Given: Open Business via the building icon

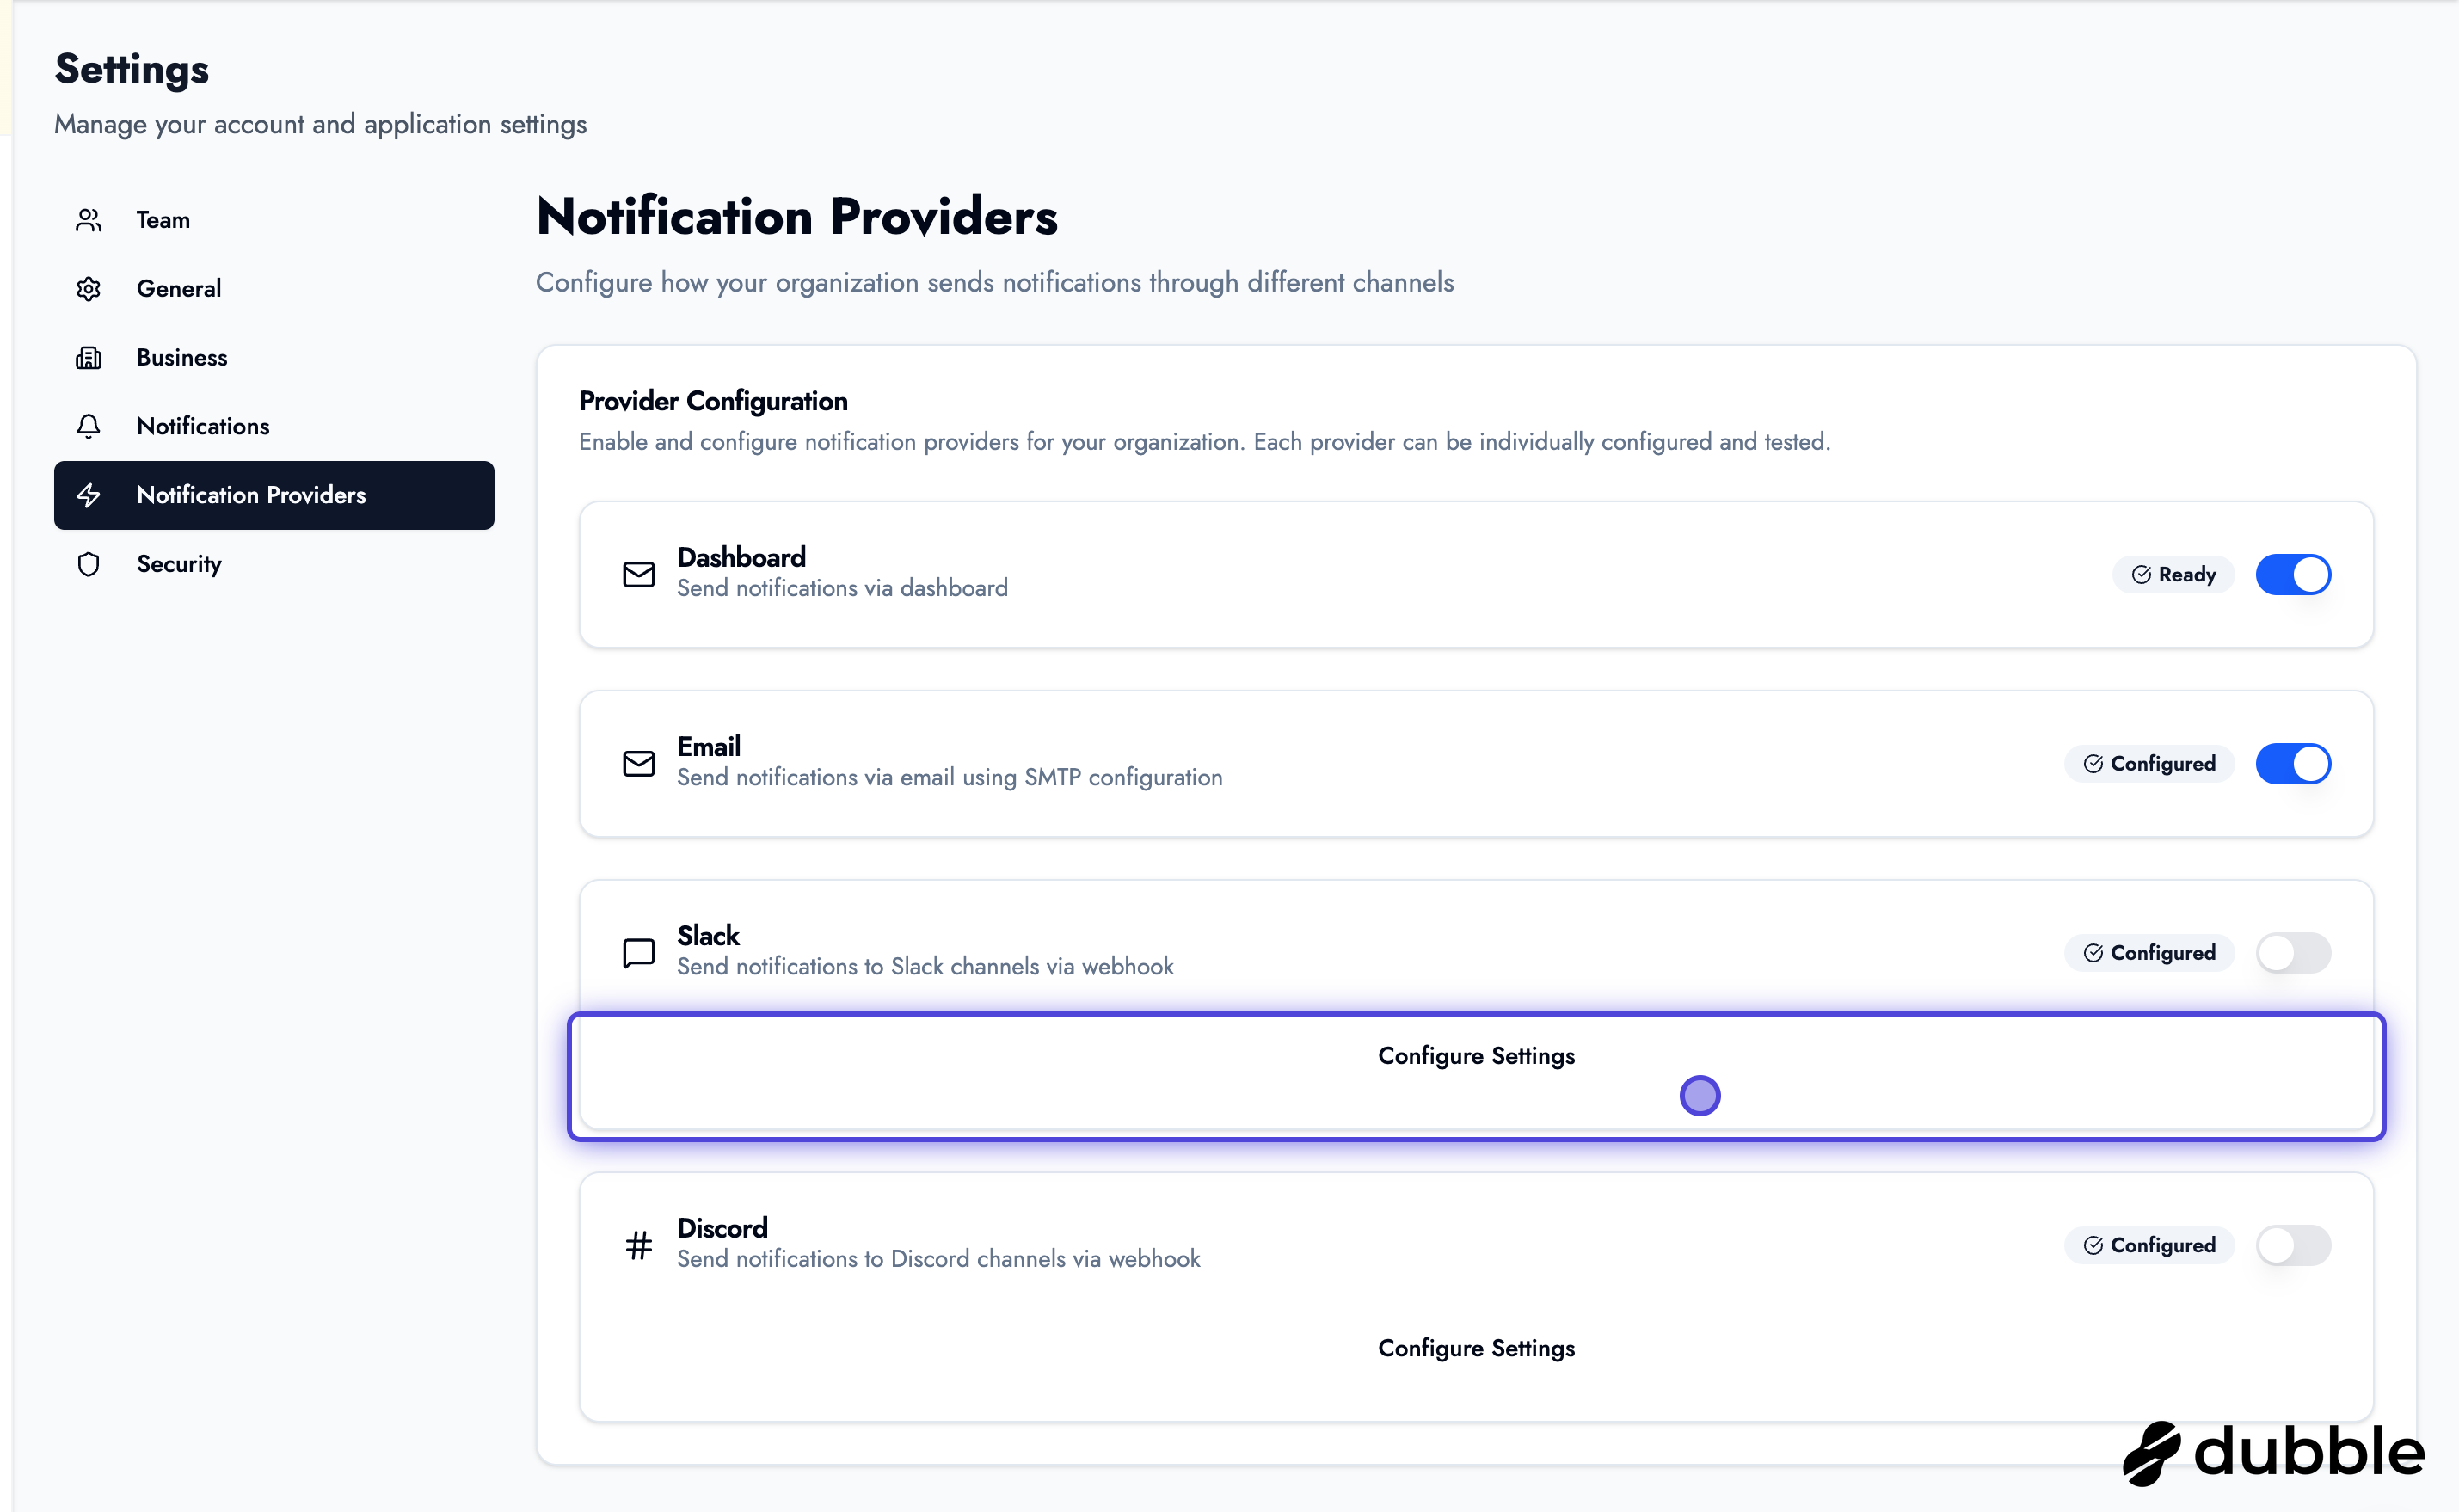Looking at the screenshot, I should (x=88, y=357).
